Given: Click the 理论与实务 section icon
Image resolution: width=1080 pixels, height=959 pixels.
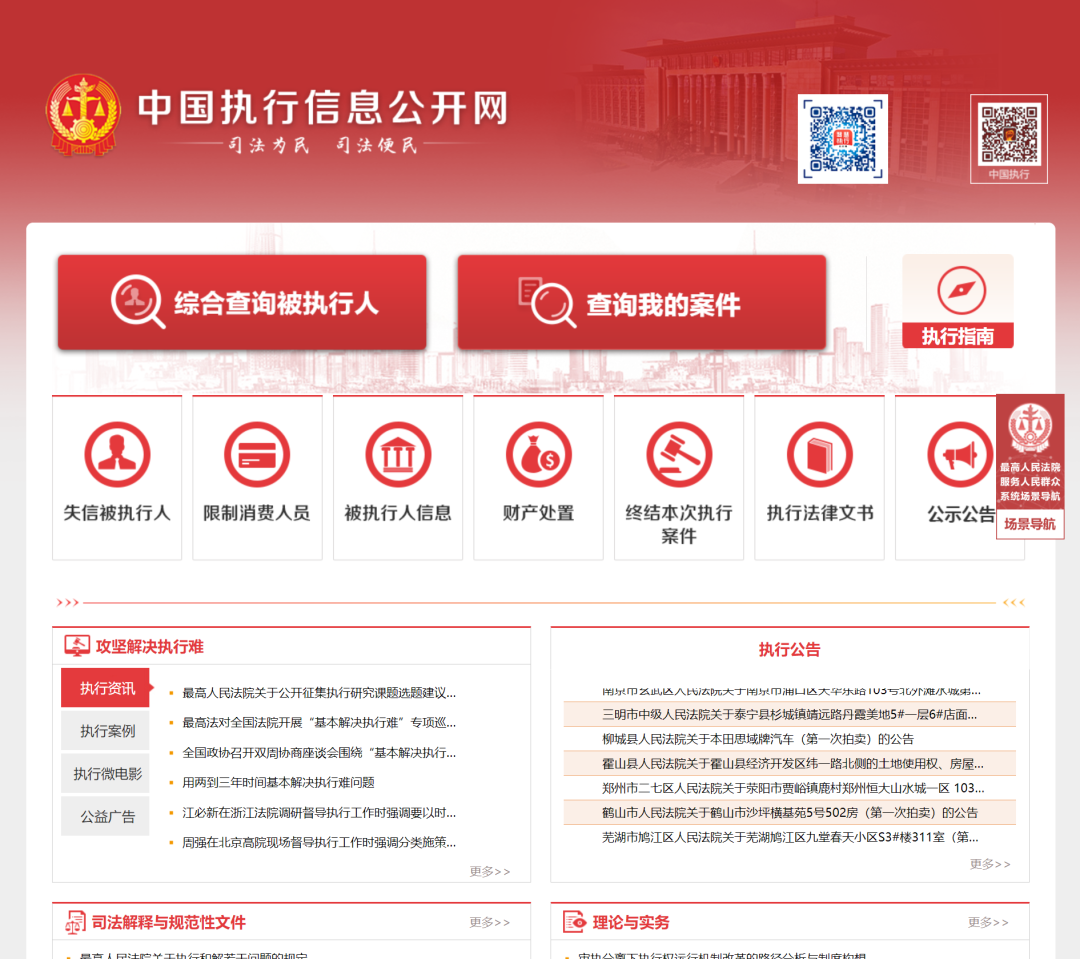Looking at the screenshot, I should tap(574, 922).
